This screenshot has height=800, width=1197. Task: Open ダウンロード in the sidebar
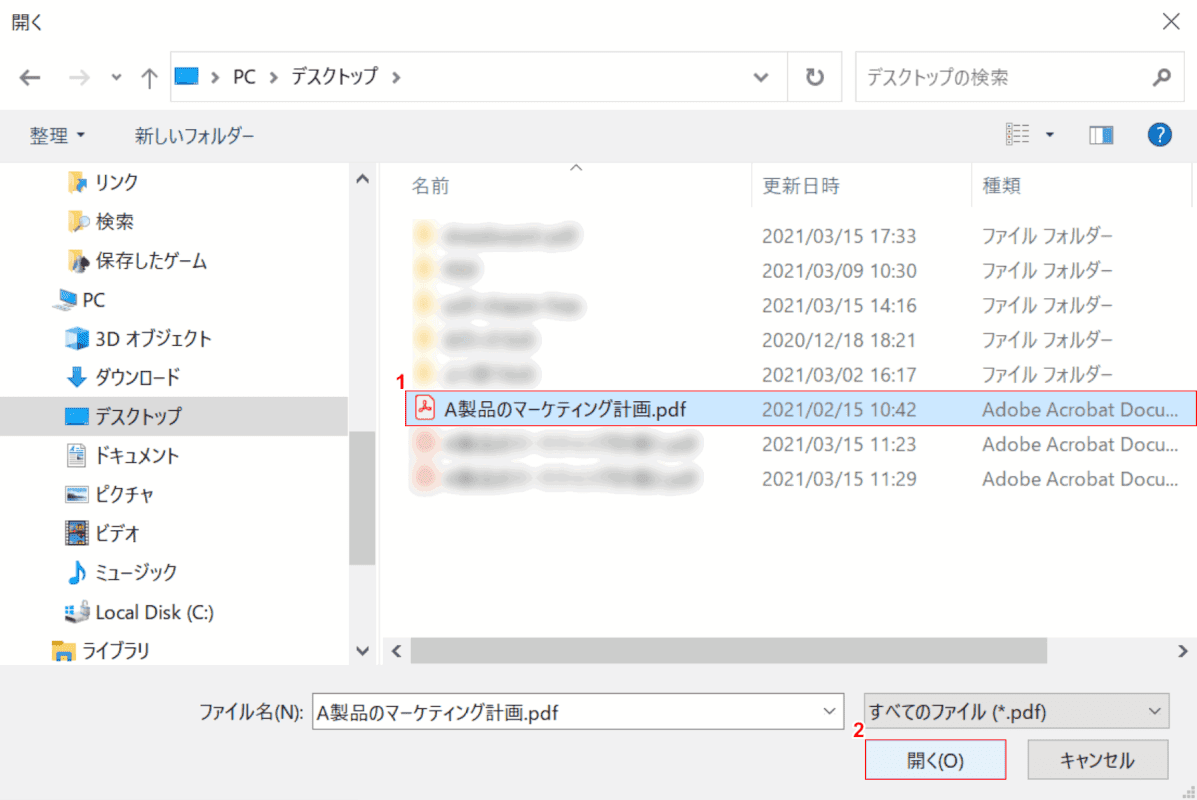tap(124, 377)
